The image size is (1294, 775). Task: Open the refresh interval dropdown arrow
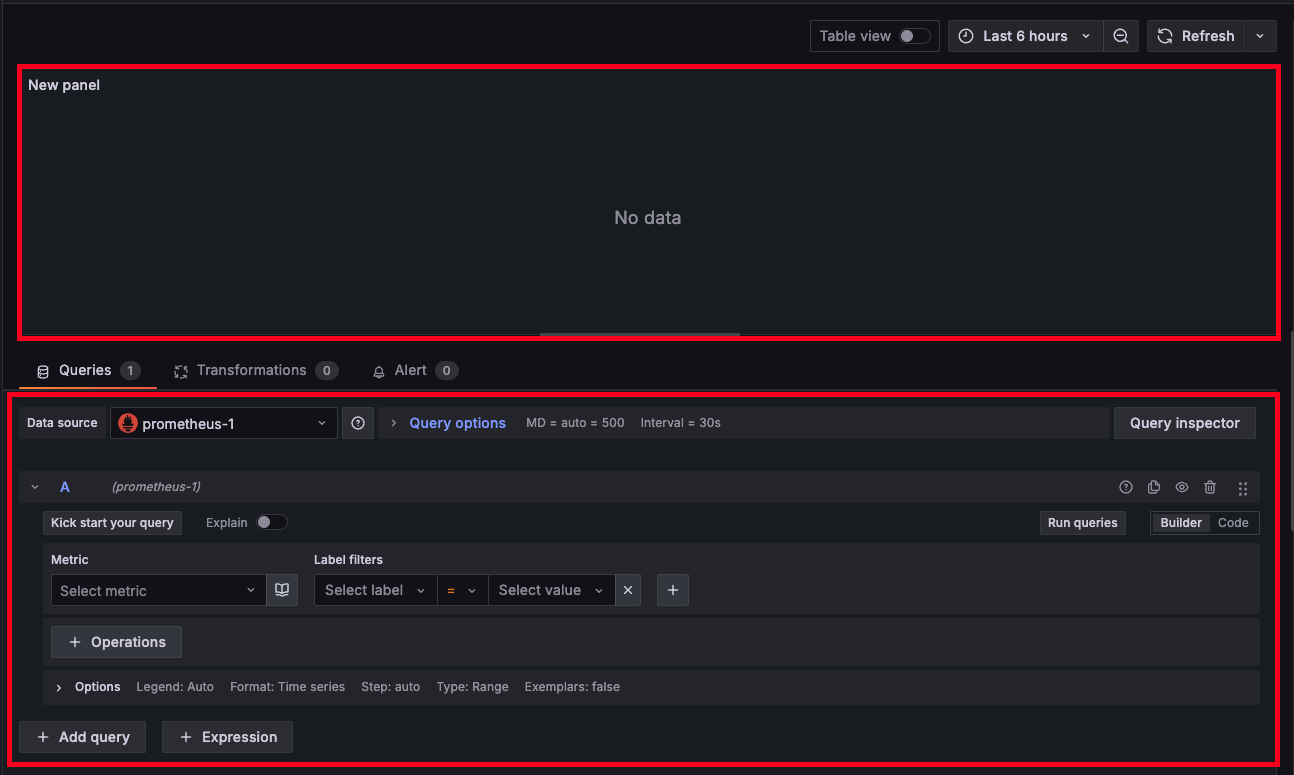[x=1260, y=36]
